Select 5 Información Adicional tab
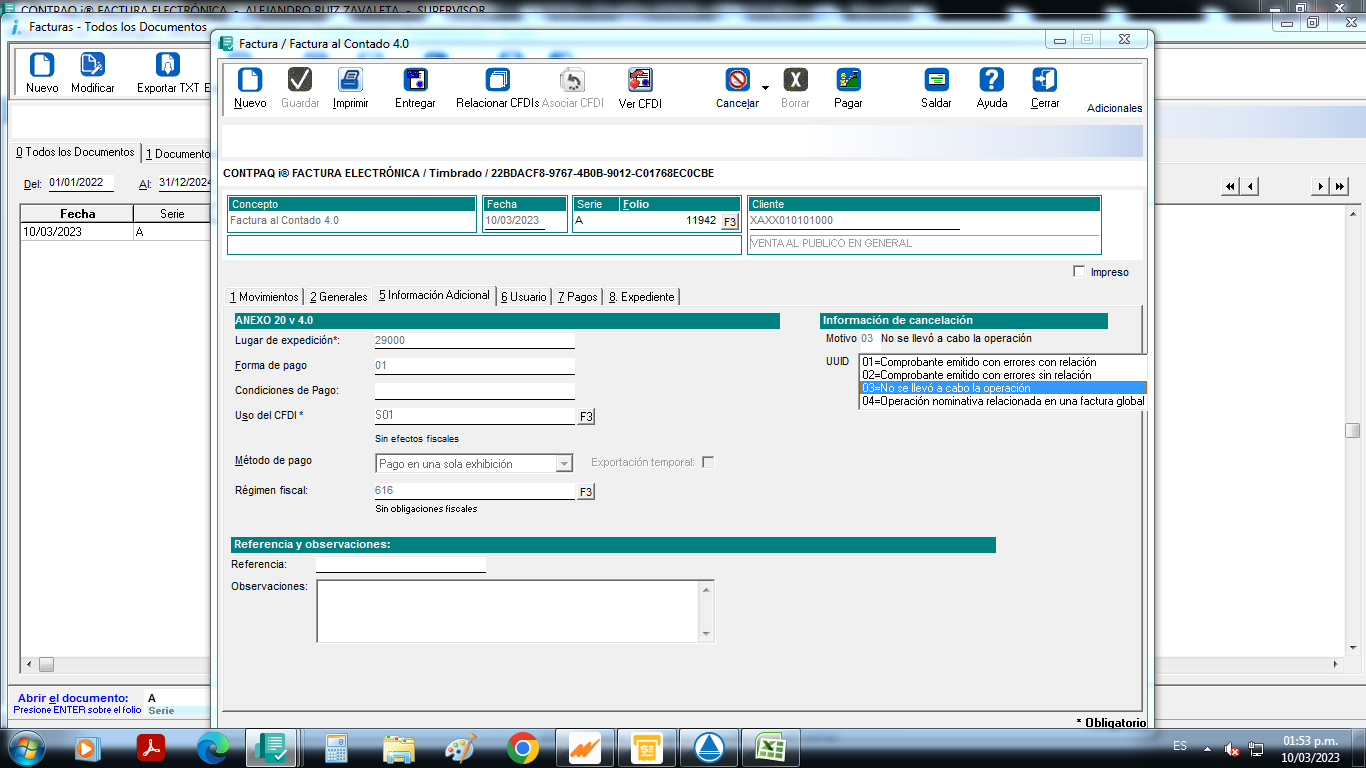This screenshot has height=768, width=1366. click(x=434, y=295)
